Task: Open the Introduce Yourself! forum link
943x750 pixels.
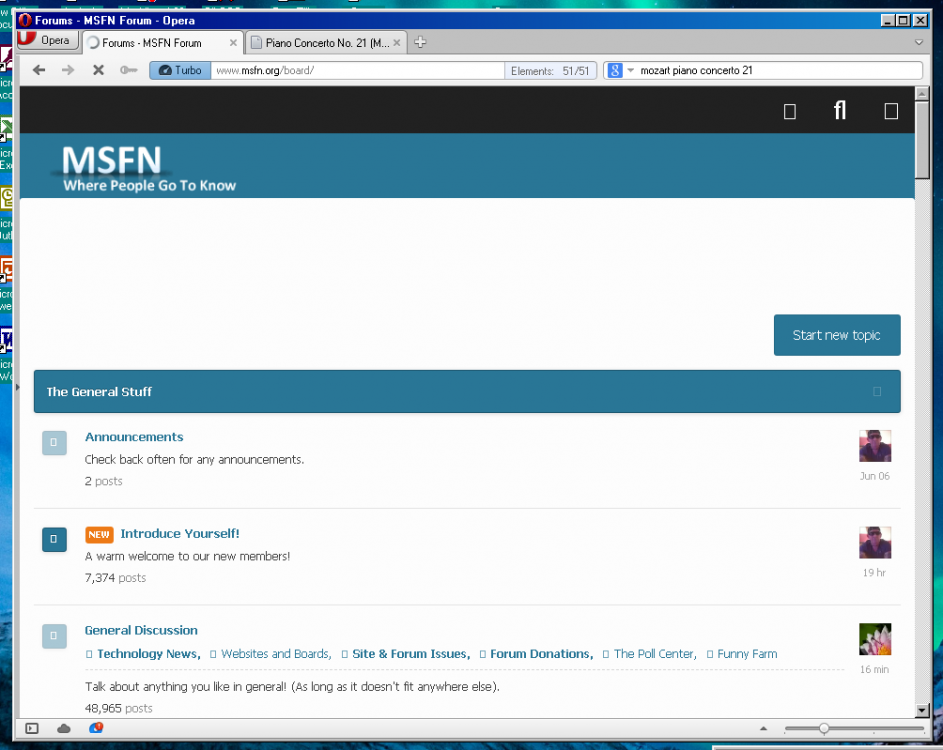Action: coord(180,533)
